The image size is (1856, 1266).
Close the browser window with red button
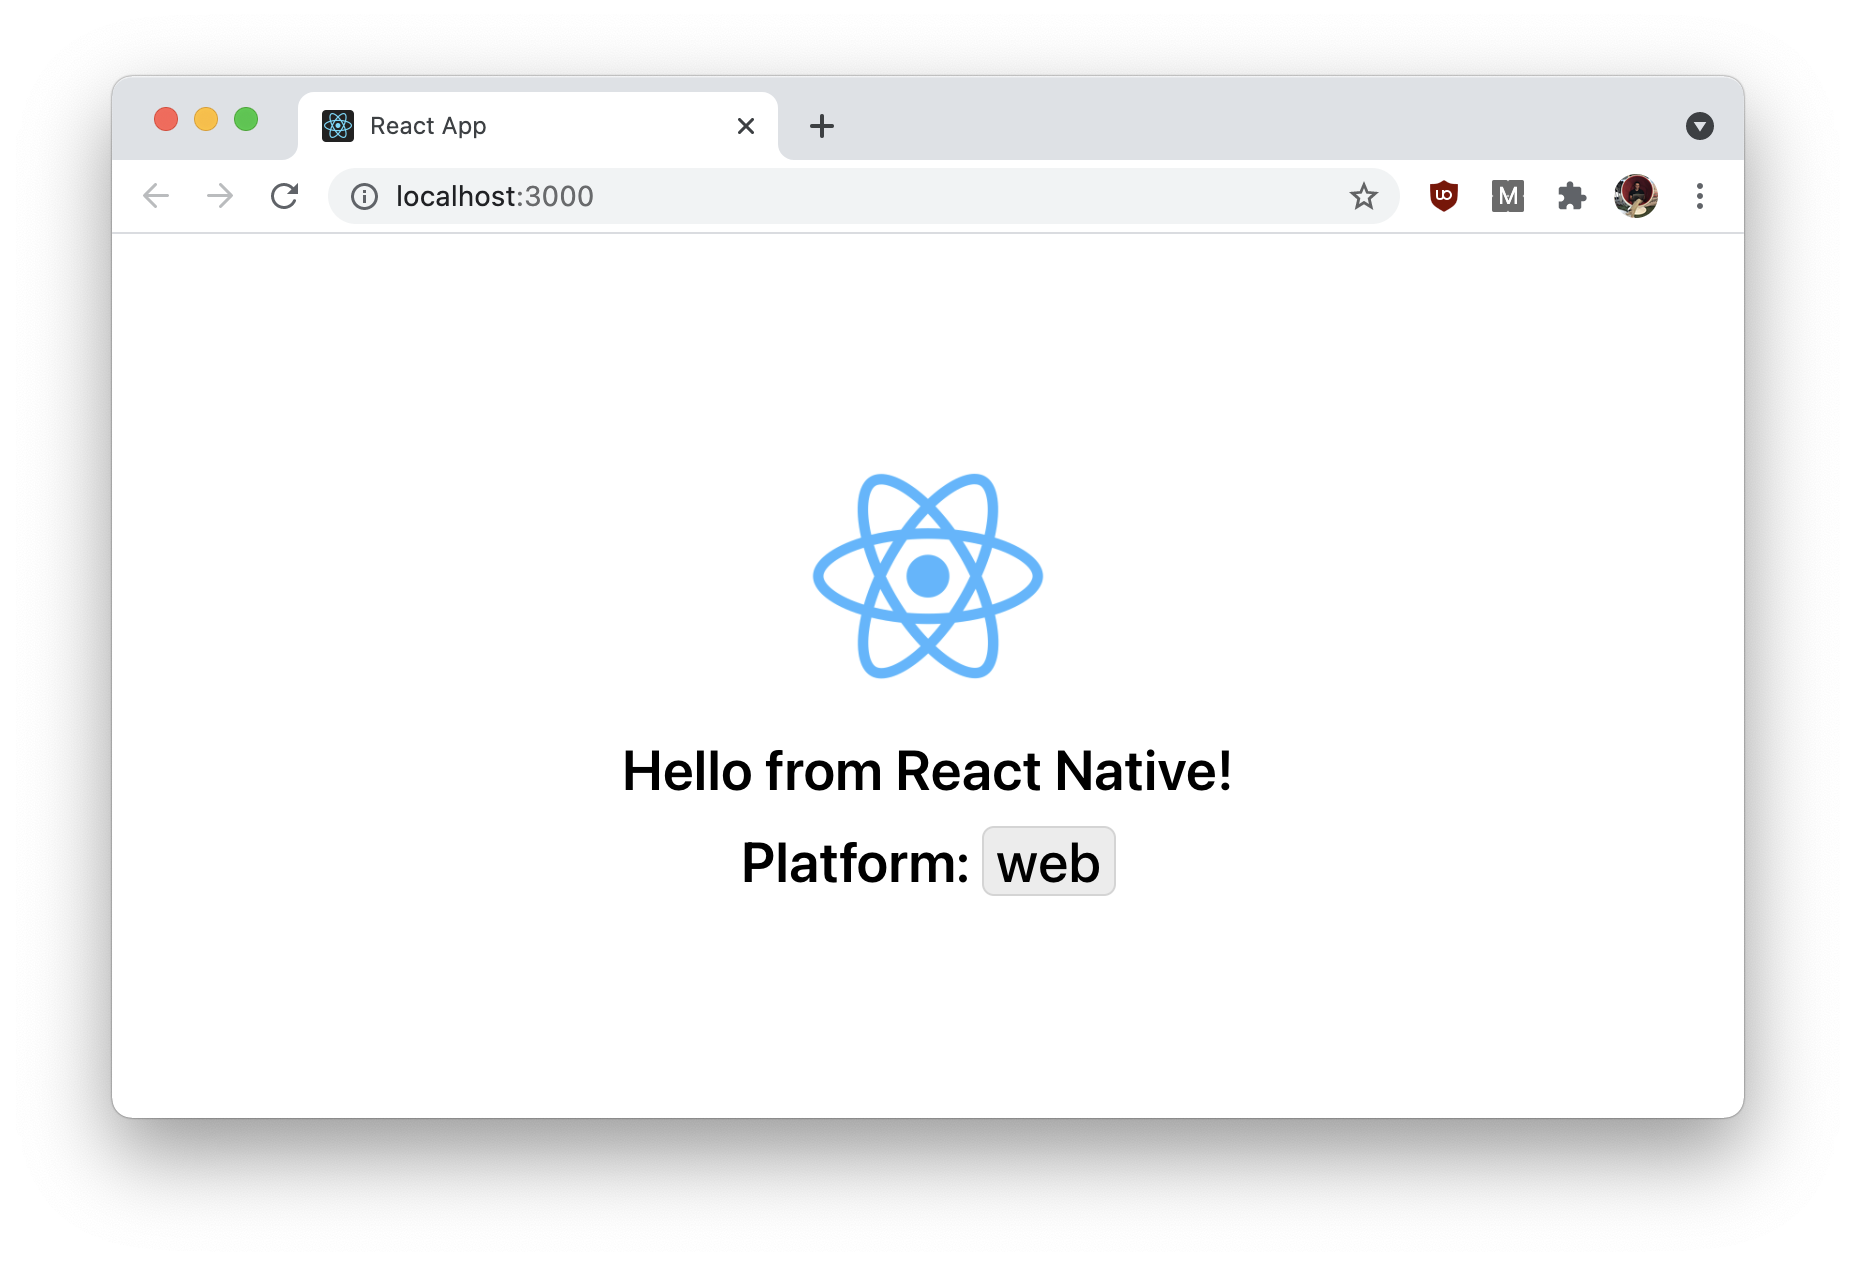tap(166, 120)
